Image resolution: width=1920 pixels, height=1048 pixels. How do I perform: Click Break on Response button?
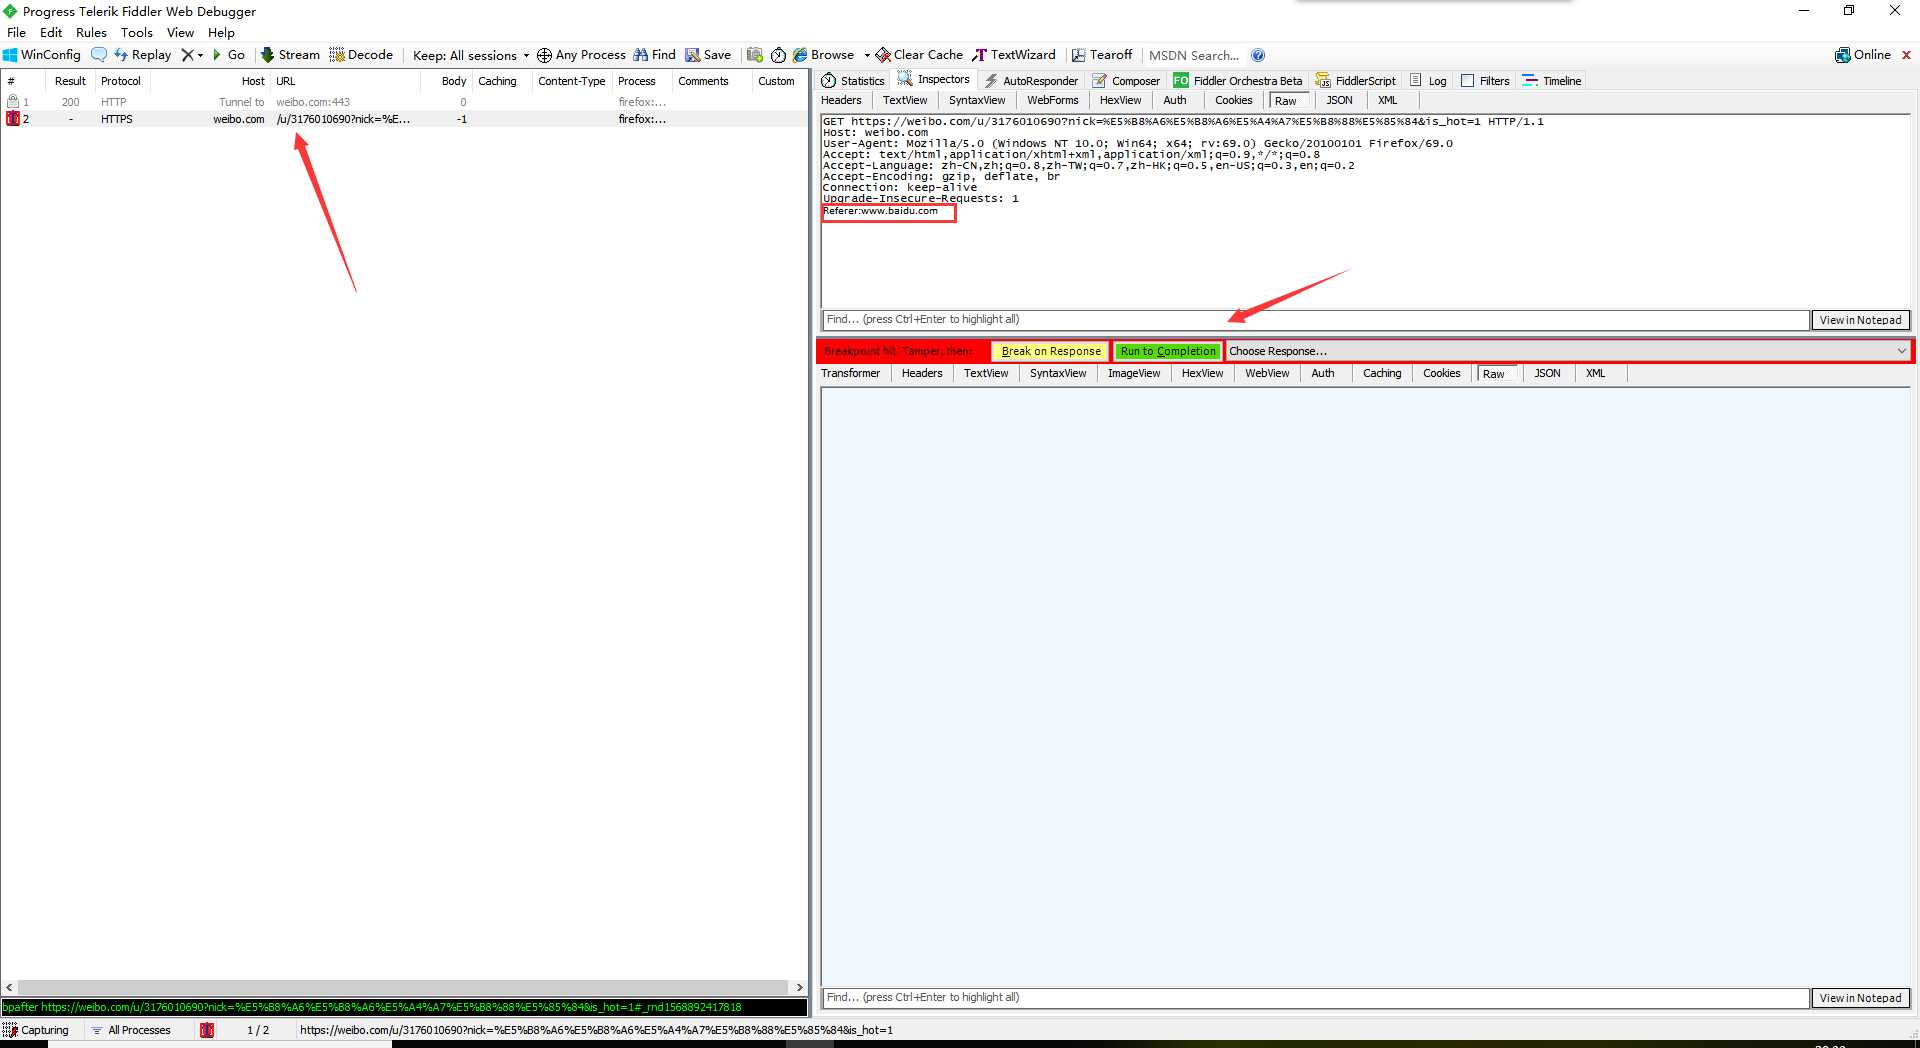click(x=1050, y=351)
